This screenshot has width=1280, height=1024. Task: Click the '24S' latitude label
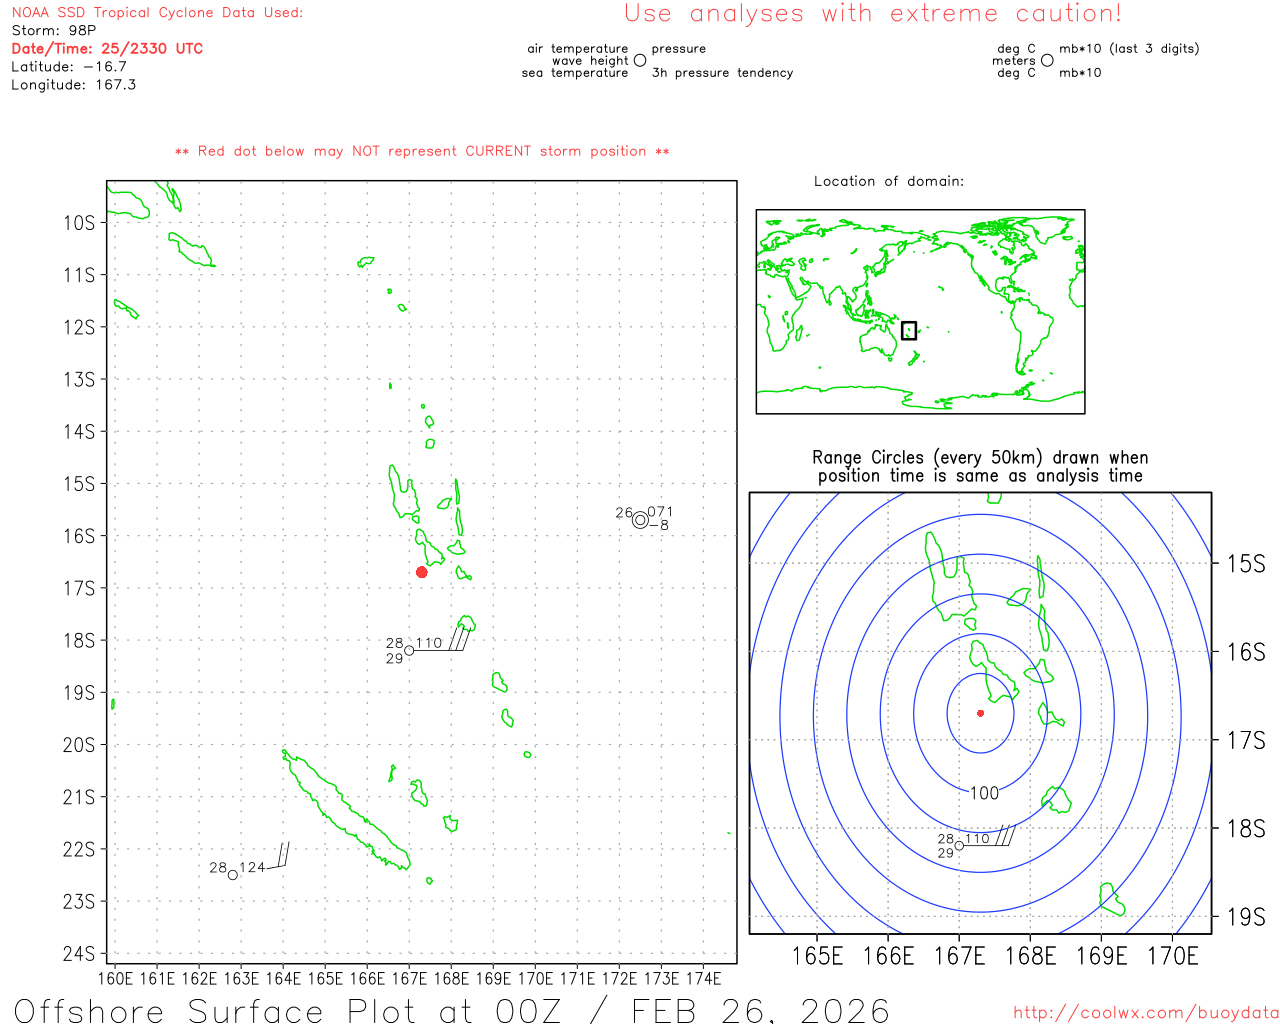click(x=79, y=954)
